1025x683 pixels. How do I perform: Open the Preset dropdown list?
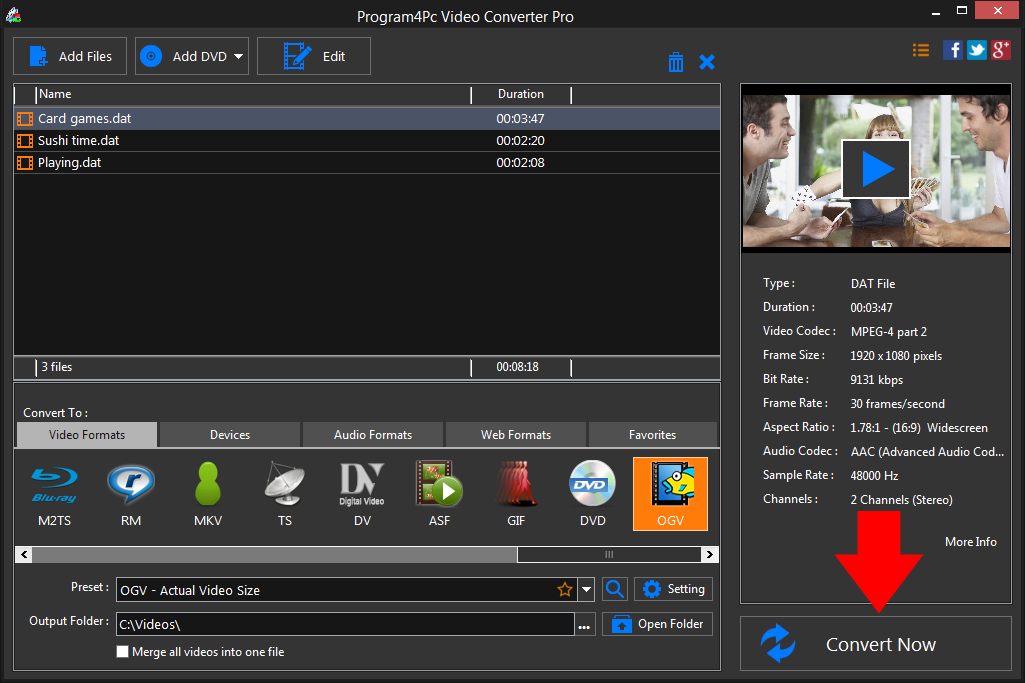[x=587, y=590]
